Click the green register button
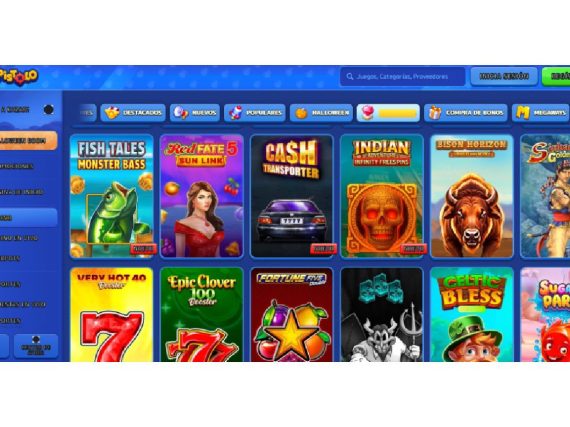The image size is (570, 427). pyautogui.click(x=556, y=76)
